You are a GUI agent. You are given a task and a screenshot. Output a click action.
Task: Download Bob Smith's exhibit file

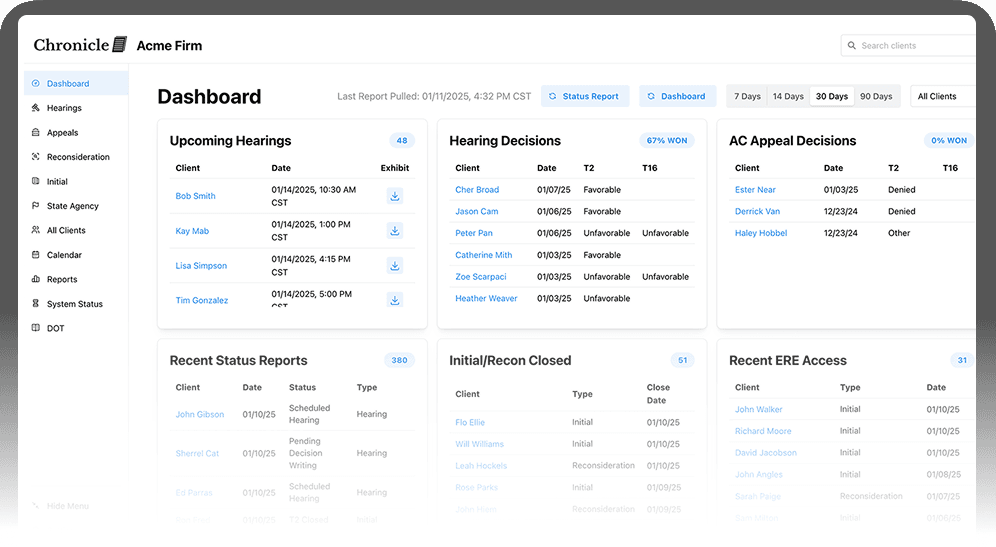pos(394,196)
